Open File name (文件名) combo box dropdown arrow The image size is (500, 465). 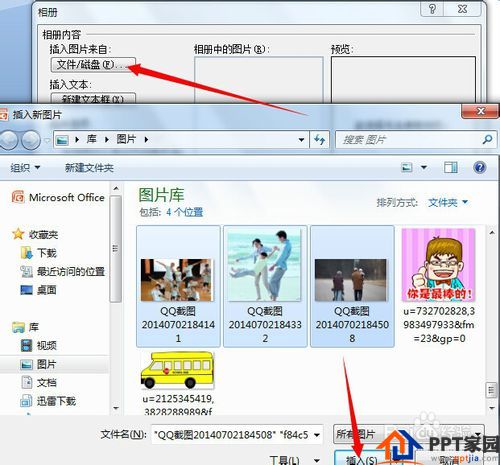coord(317,435)
